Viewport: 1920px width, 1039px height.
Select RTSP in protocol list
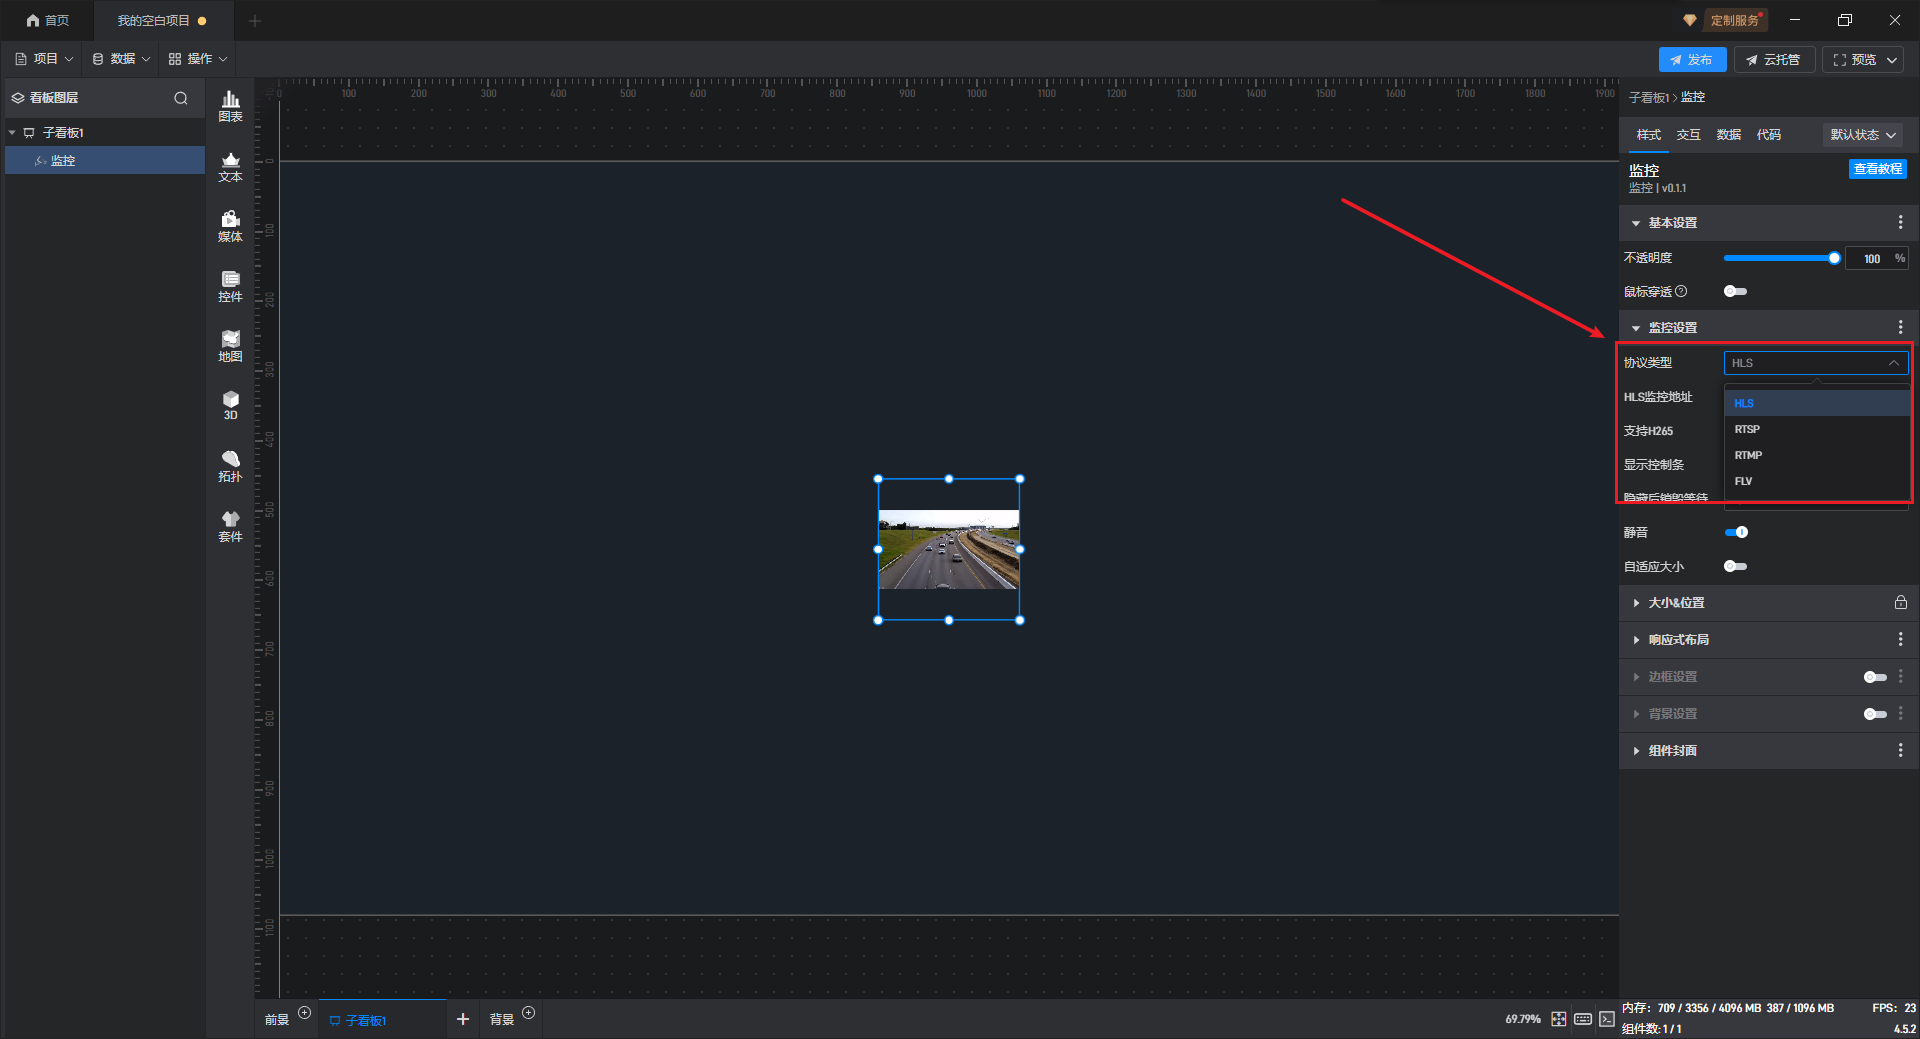click(x=1817, y=429)
